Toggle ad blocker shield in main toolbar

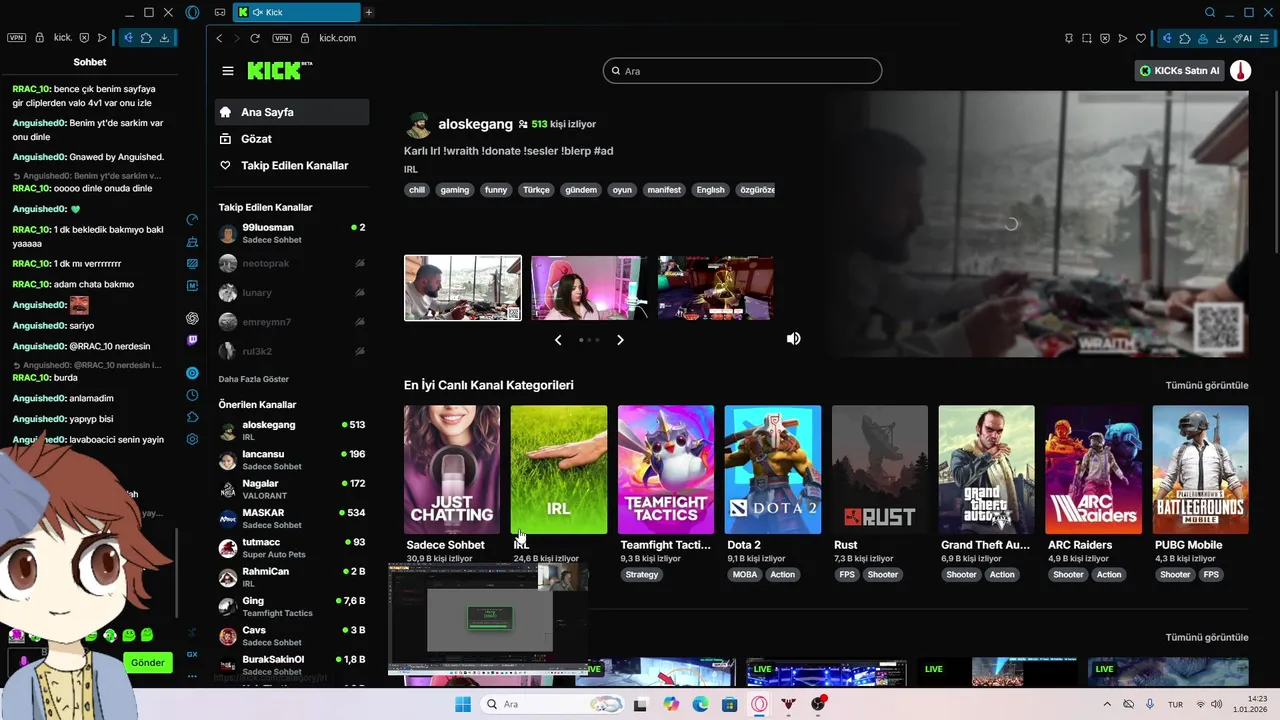click(1104, 38)
